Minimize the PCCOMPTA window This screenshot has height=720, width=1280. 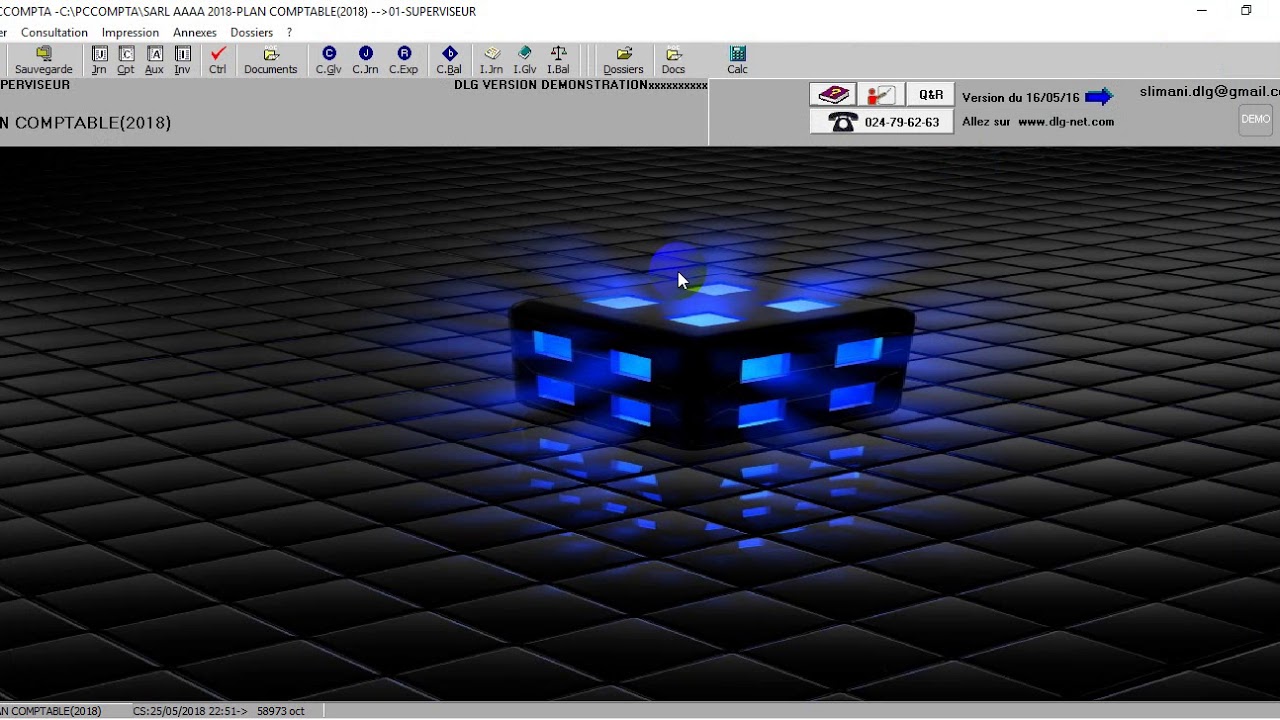coord(1202,11)
